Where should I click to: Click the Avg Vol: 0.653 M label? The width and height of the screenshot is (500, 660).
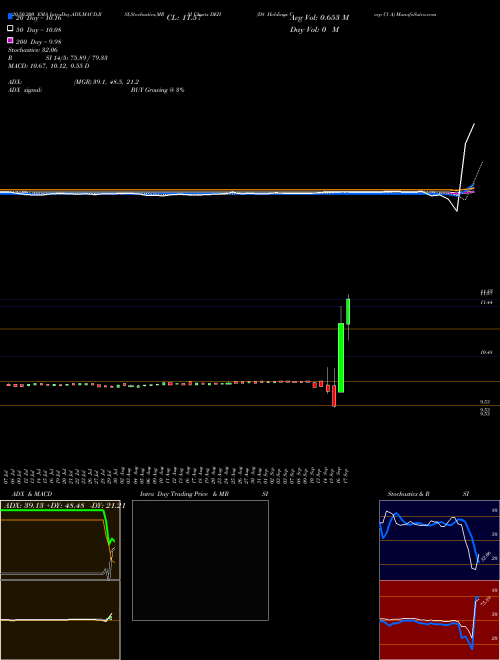tap(319, 18)
